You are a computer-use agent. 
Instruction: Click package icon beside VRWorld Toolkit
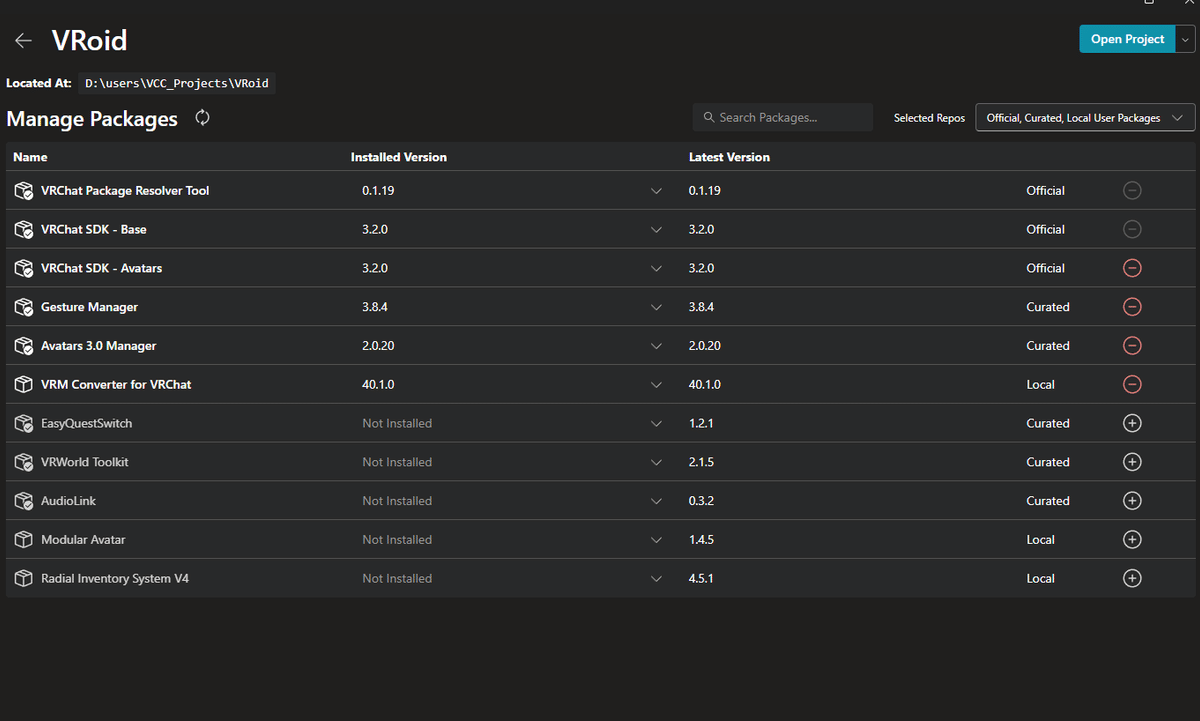tap(24, 462)
